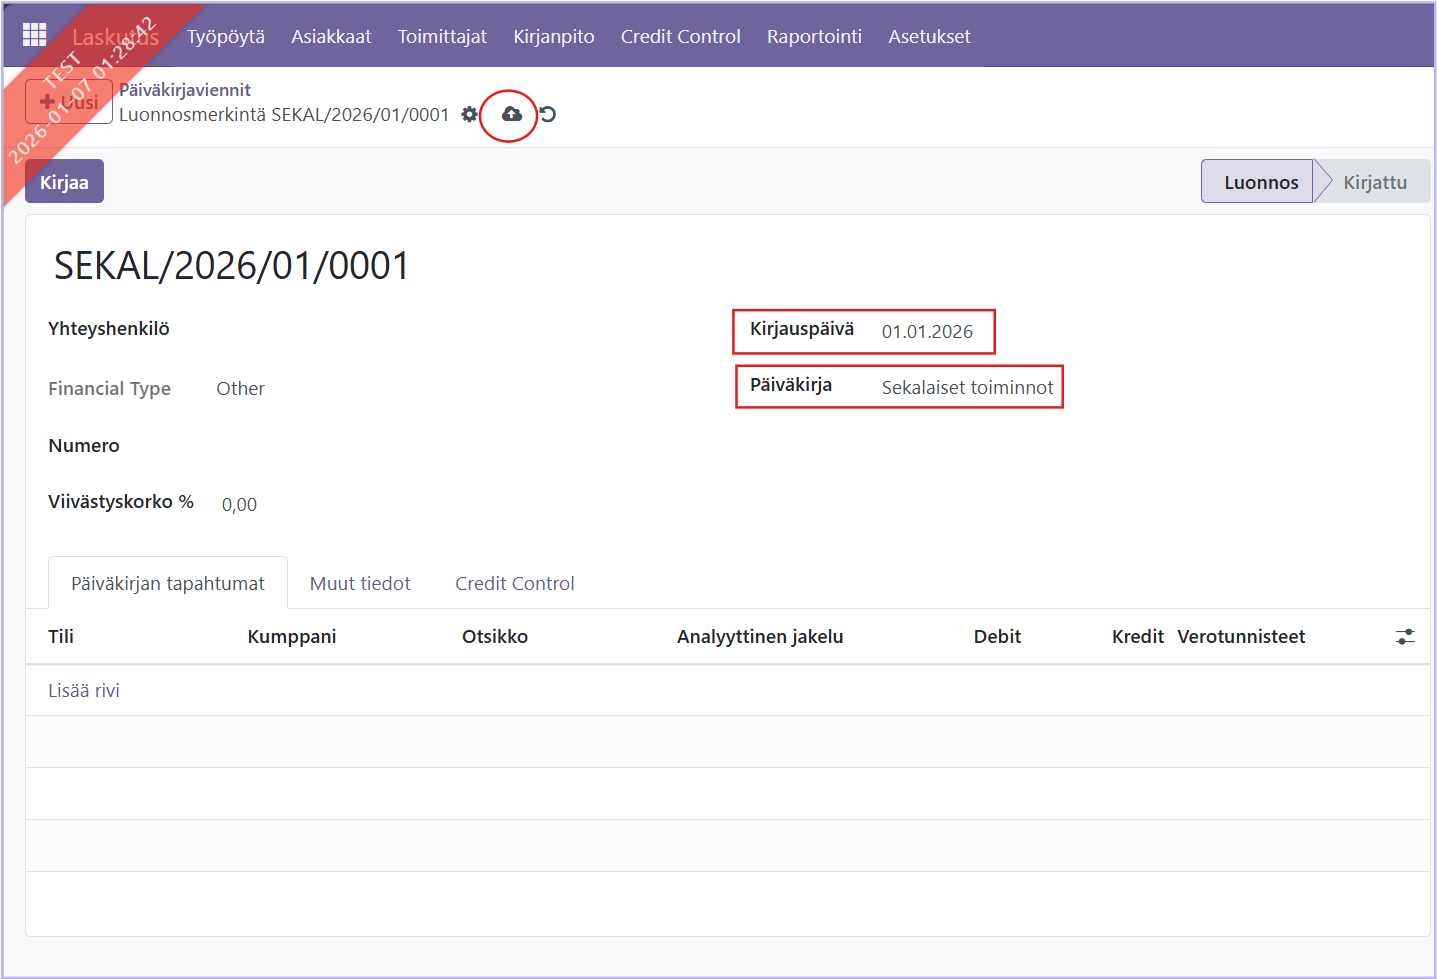
Task: Click the gear actions icon
Action: click(469, 115)
